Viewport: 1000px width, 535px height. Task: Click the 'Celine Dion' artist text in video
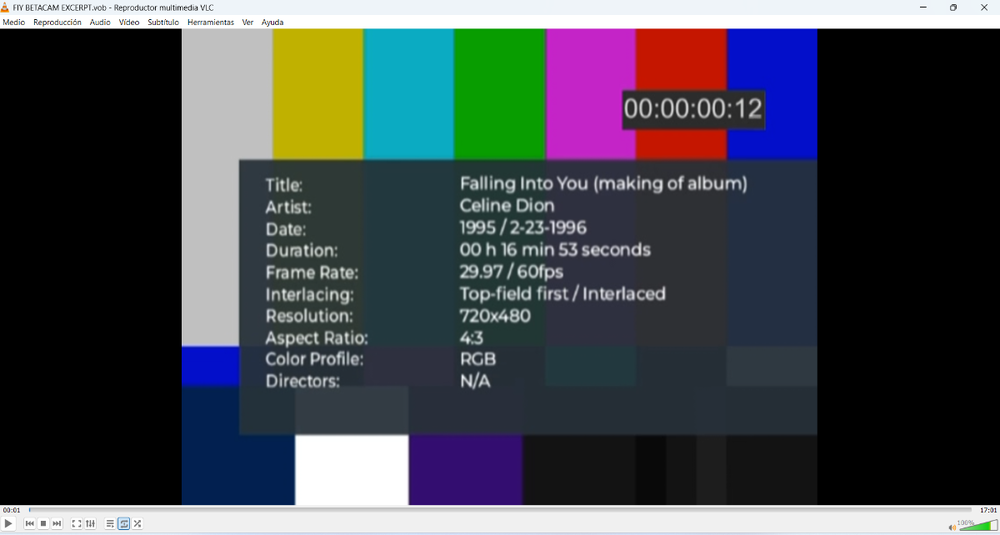(507, 205)
